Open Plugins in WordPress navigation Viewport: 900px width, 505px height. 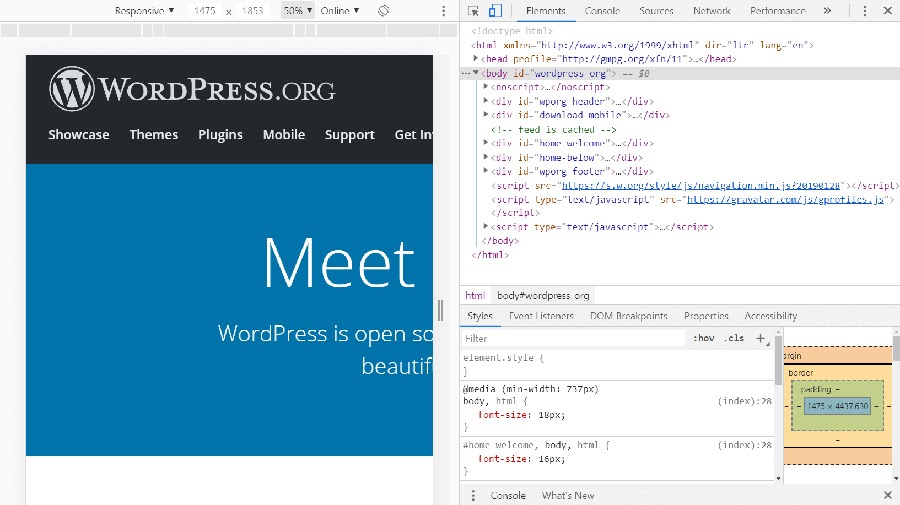coord(220,134)
